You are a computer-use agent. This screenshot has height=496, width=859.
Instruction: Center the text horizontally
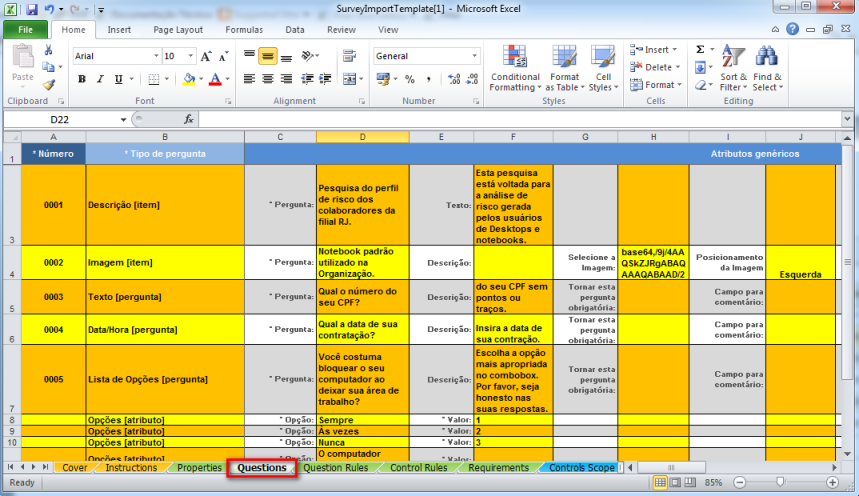267,79
